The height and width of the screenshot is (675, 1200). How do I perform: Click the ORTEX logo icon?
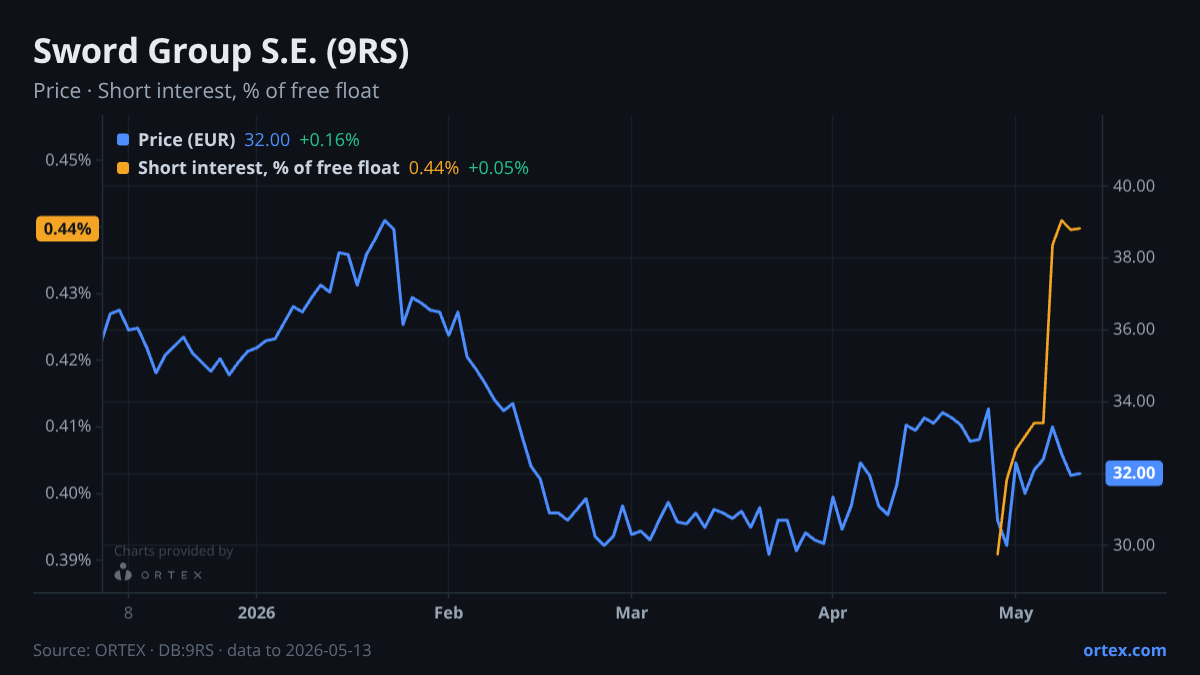(x=123, y=573)
